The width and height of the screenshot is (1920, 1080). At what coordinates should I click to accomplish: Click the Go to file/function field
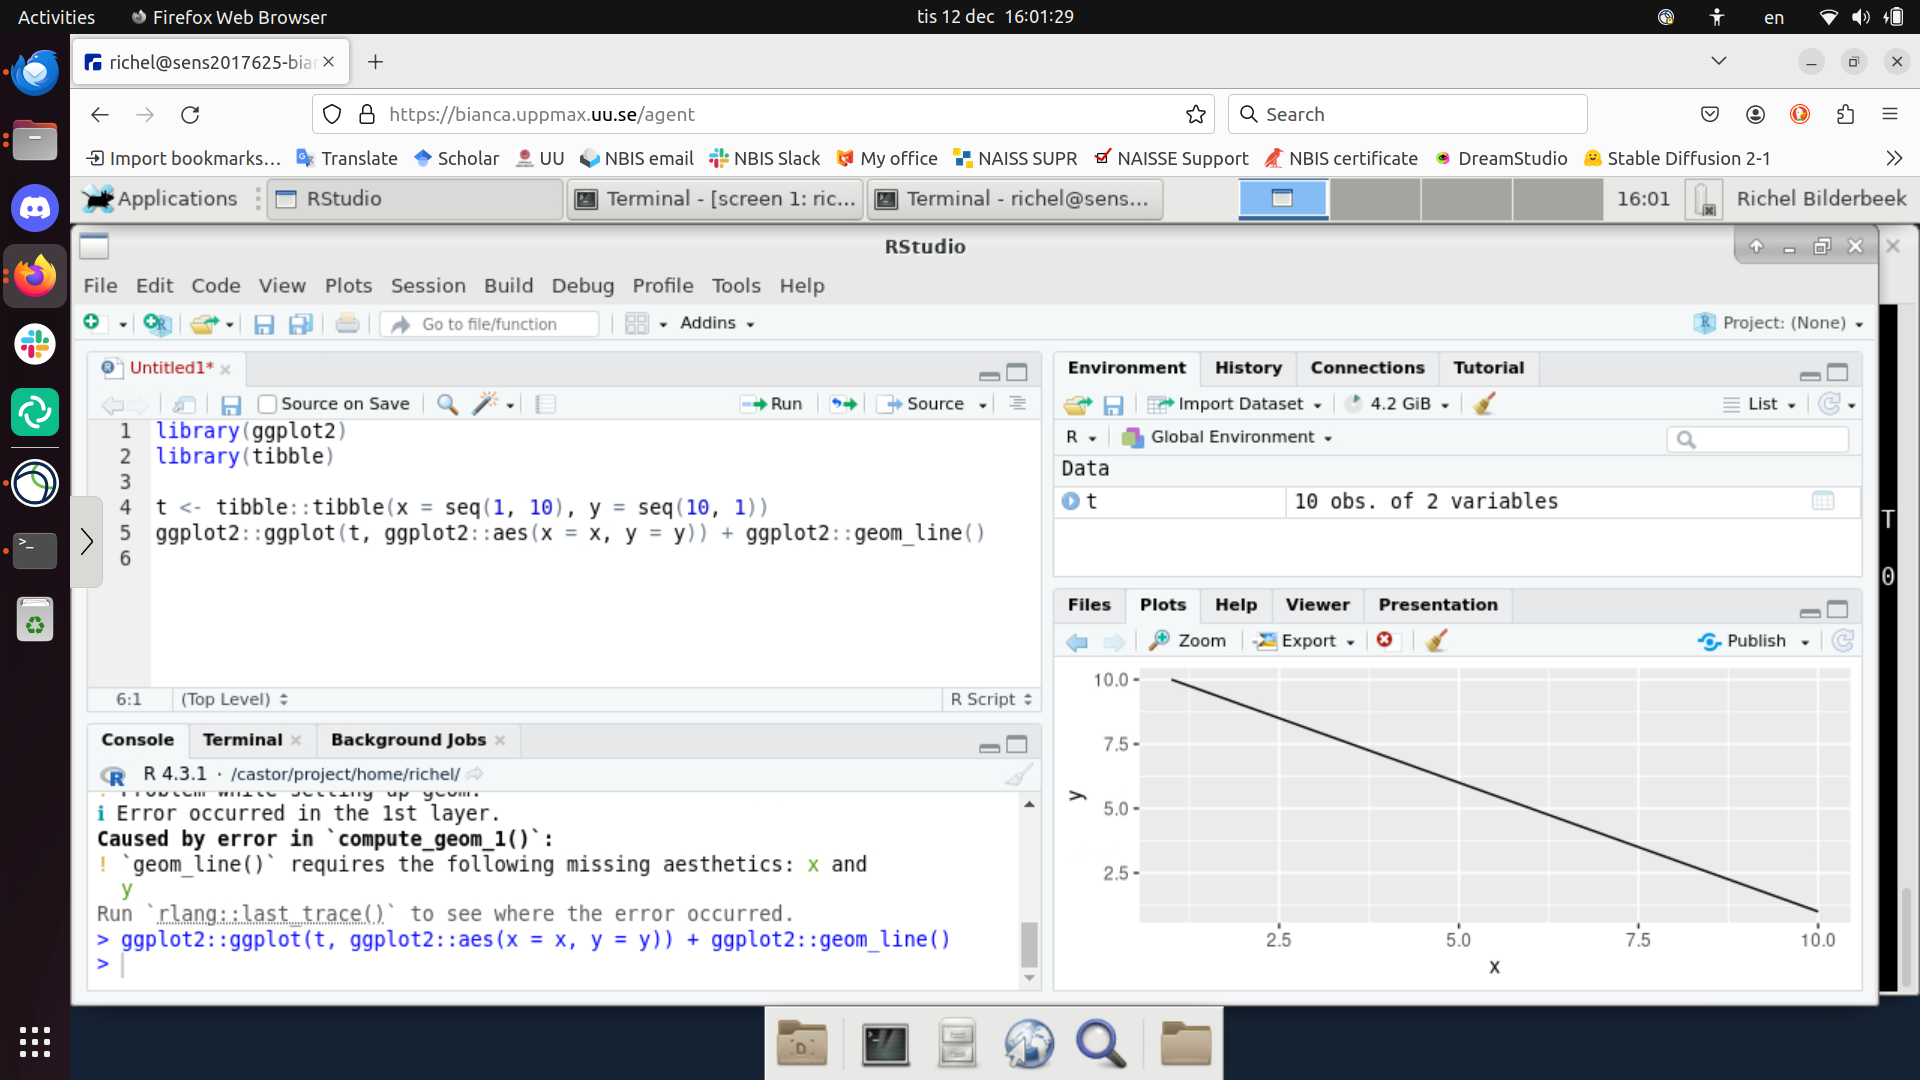click(x=489, y=324)
